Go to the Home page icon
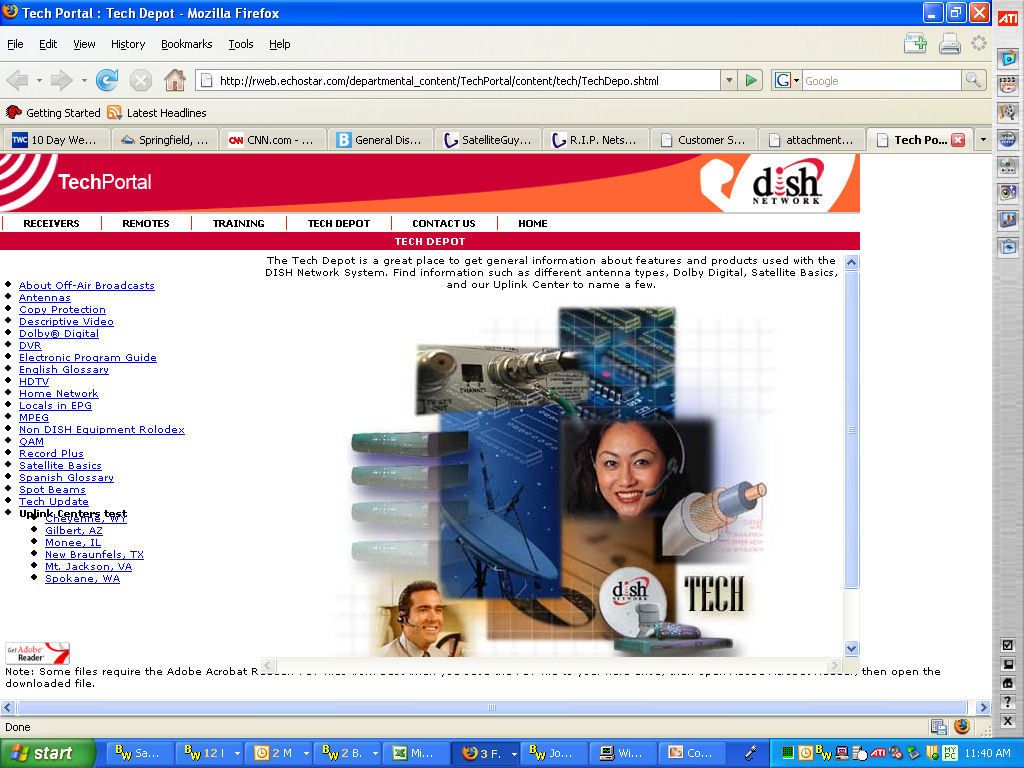 tap(174, 80)
